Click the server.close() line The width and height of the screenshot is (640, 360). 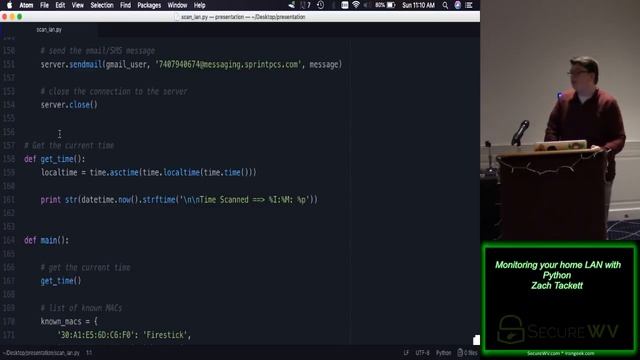click(x=69, y=105)
